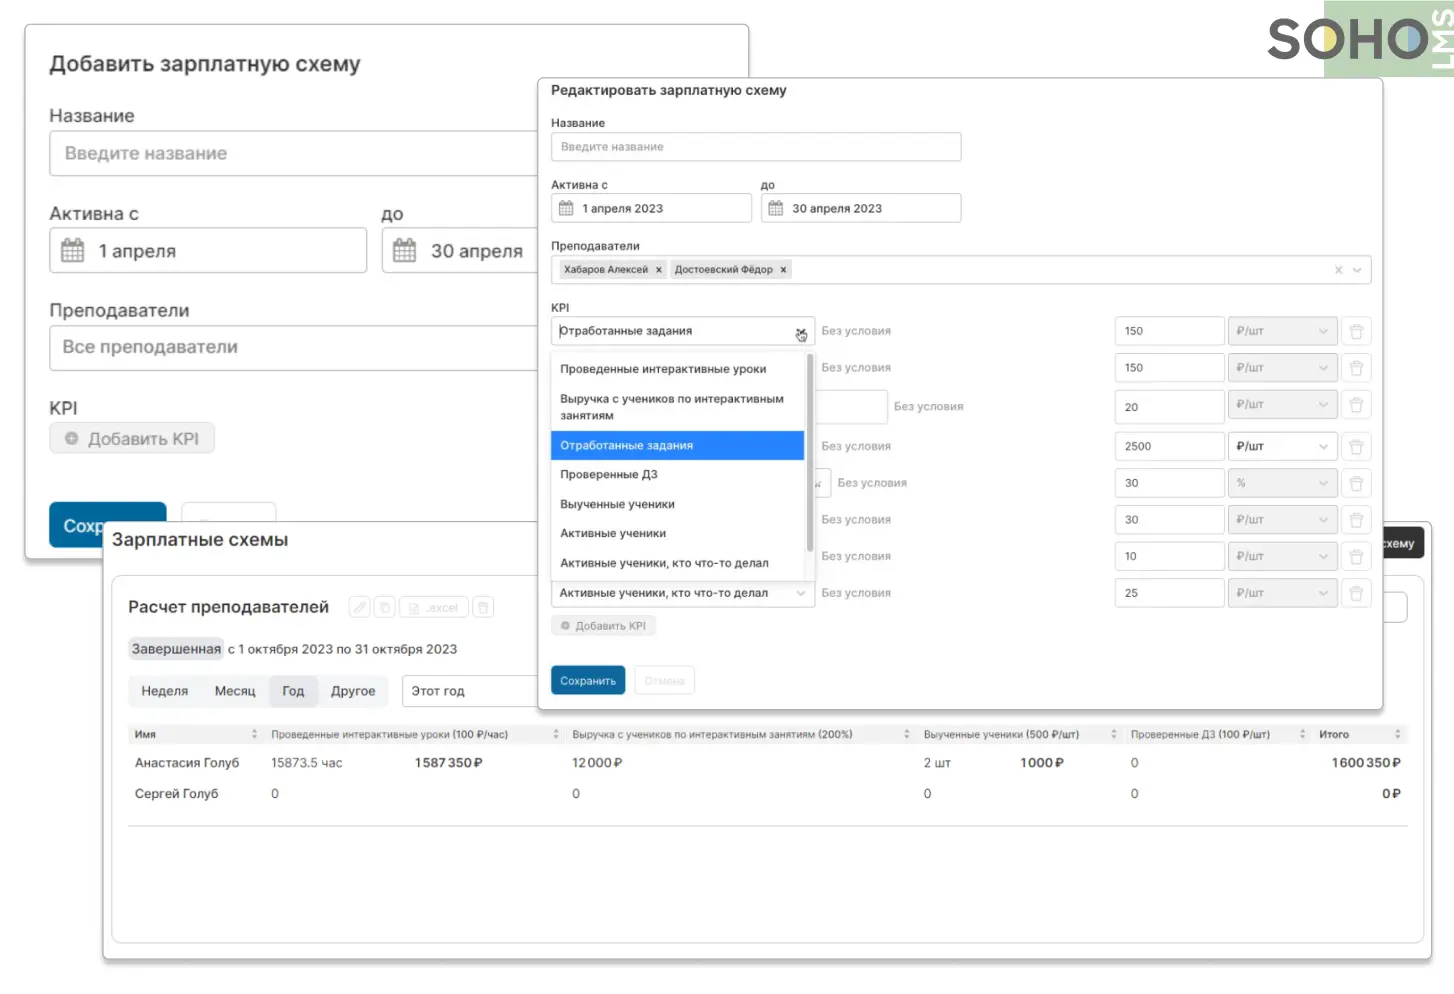1454x994 pixels.
Task: Click Анастасия Голуб row name
Action: [x=187, y=763]
